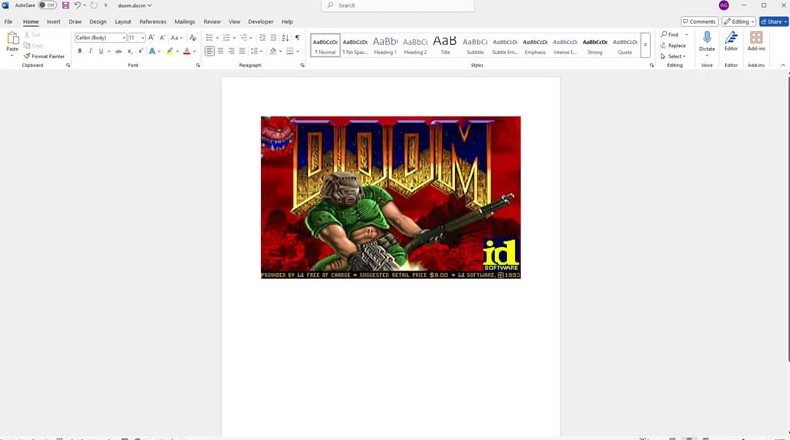Screen dimensions: 790x440
Task: Apply the Quote style
Action: pos(625,45)
